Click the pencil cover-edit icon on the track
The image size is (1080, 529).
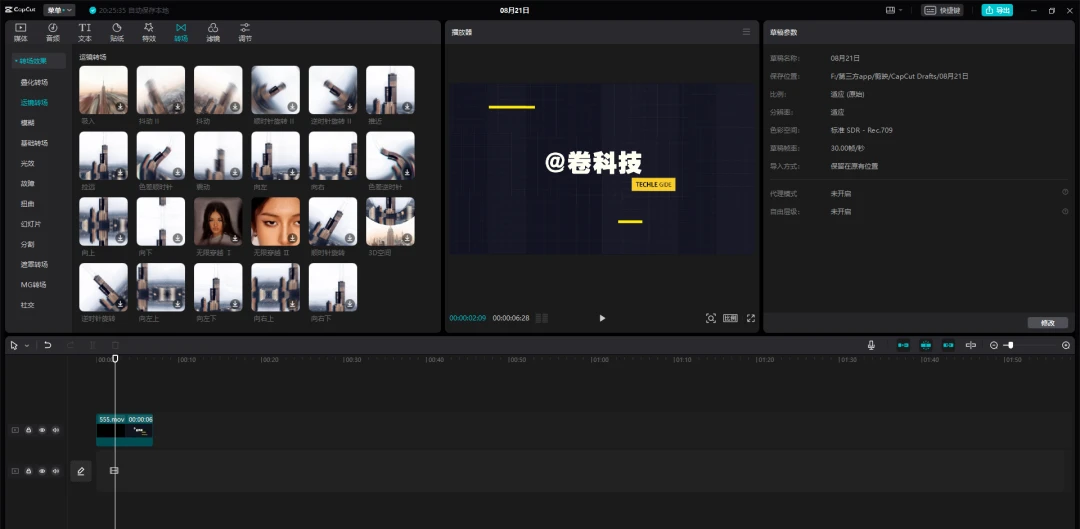click(x=81, y=471)
